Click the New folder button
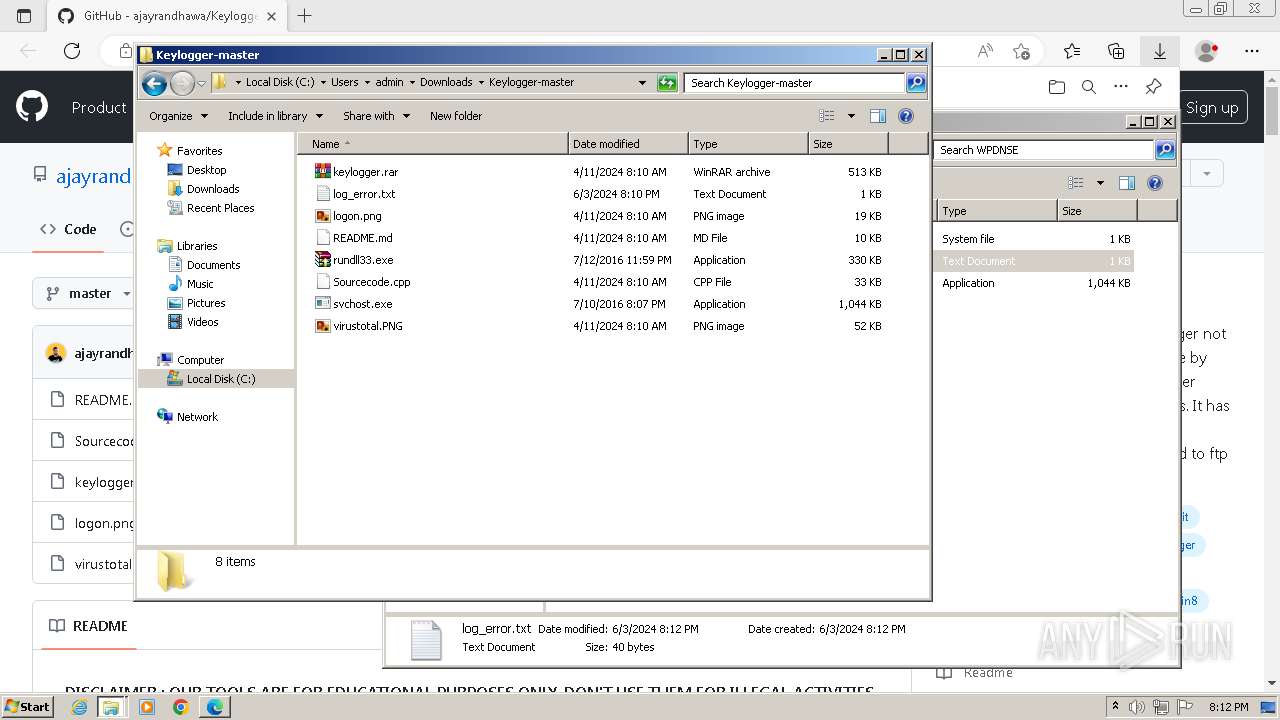Image resolution: width=1280 pixels, height=720 pixels. pyautogui.click(x=456, y=116)
